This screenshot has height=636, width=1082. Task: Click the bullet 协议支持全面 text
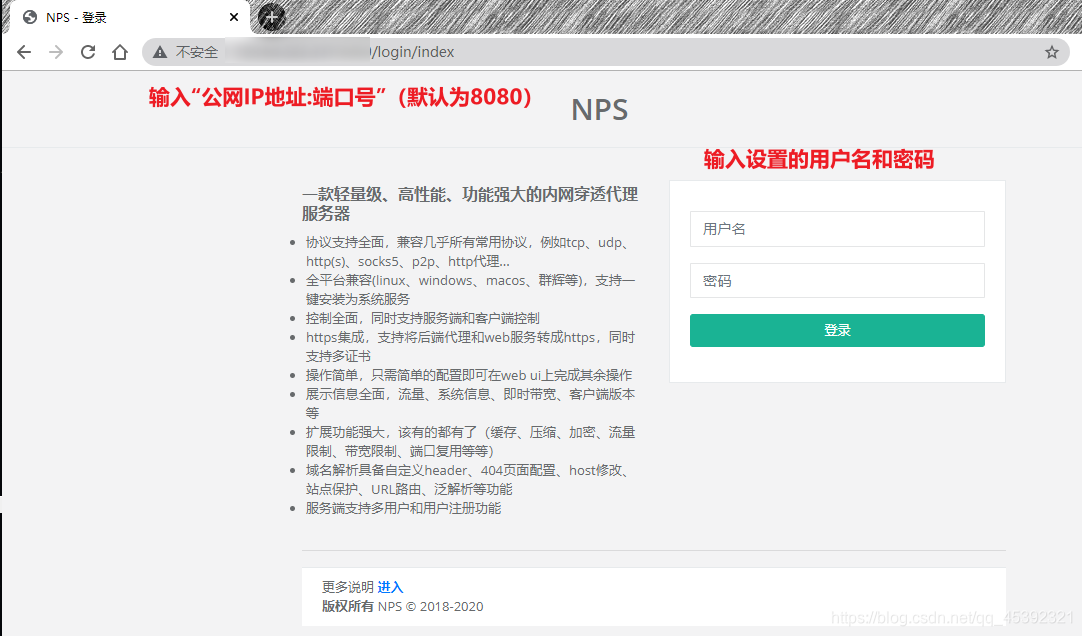(x=470, y=252)
